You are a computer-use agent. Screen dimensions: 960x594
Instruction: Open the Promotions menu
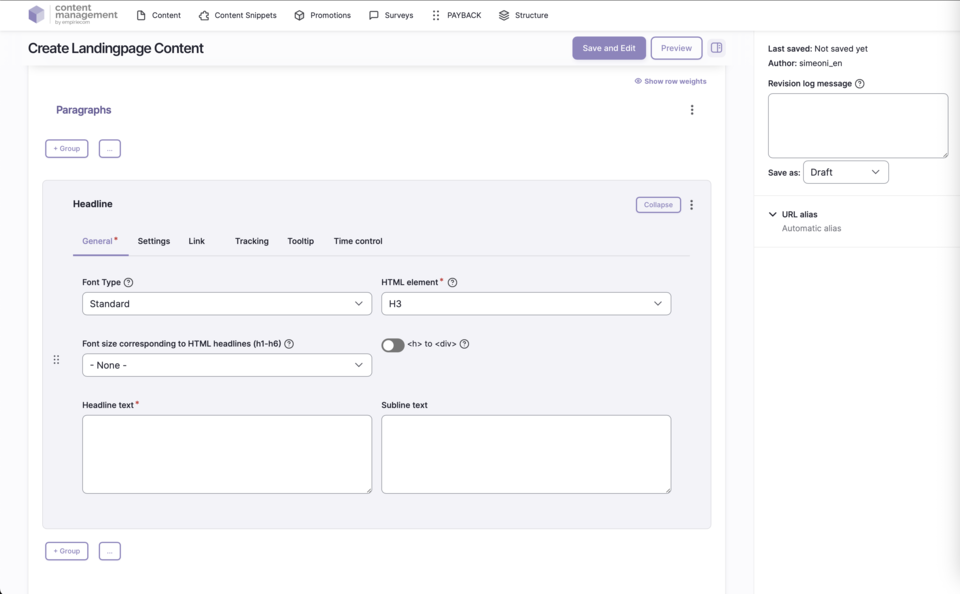point(322,15)
